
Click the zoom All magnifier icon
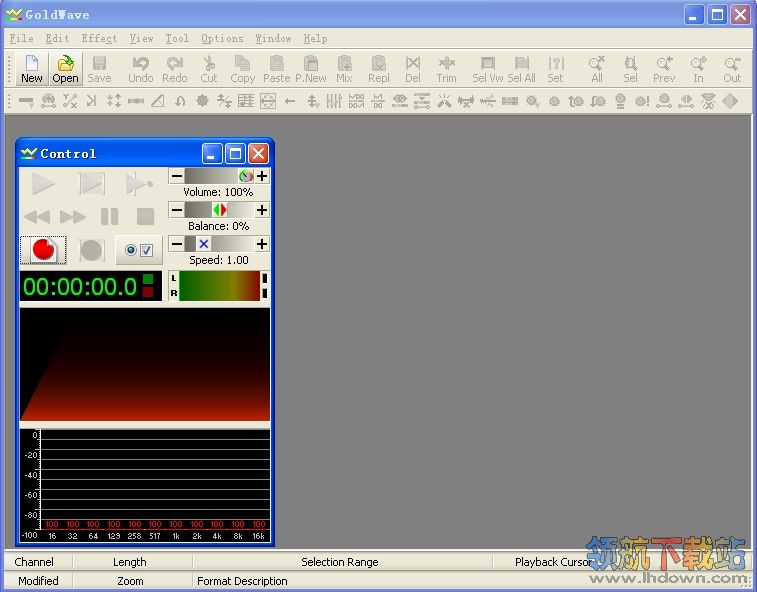[597, 69]
